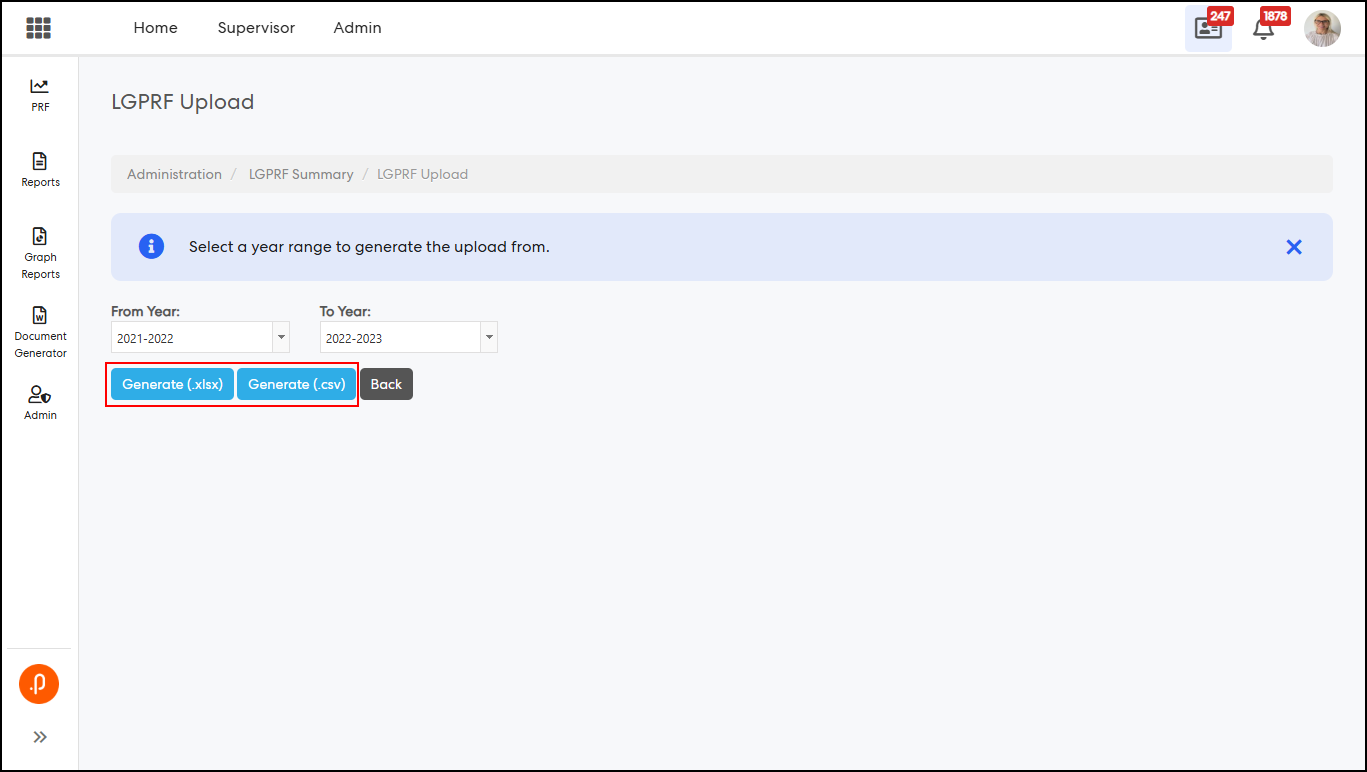Click the LGPRF Summary breadcrumb link
This screenshot has height=772, width=1367.
301,174
